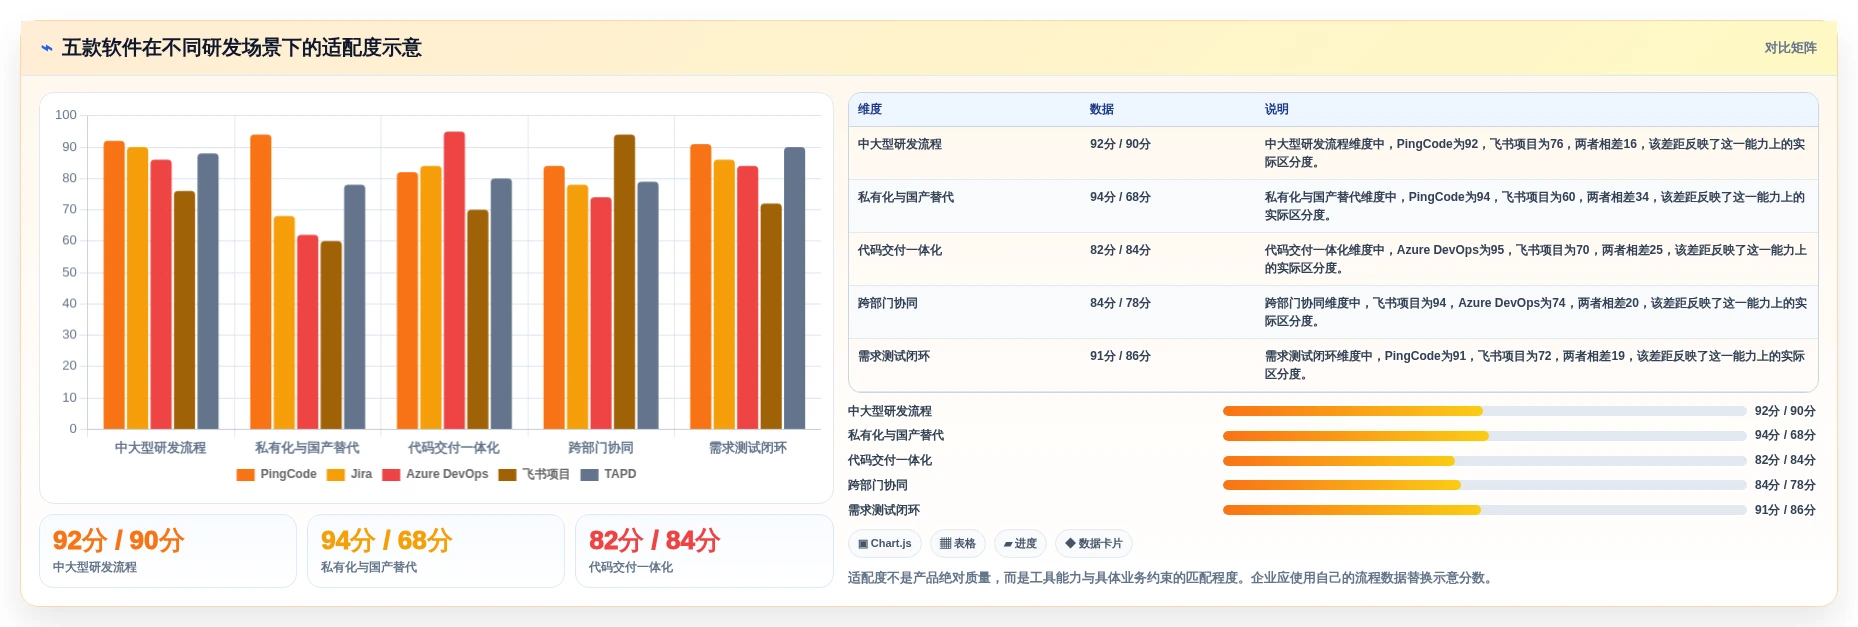Click the 说明 column header

coord(1277,110)
